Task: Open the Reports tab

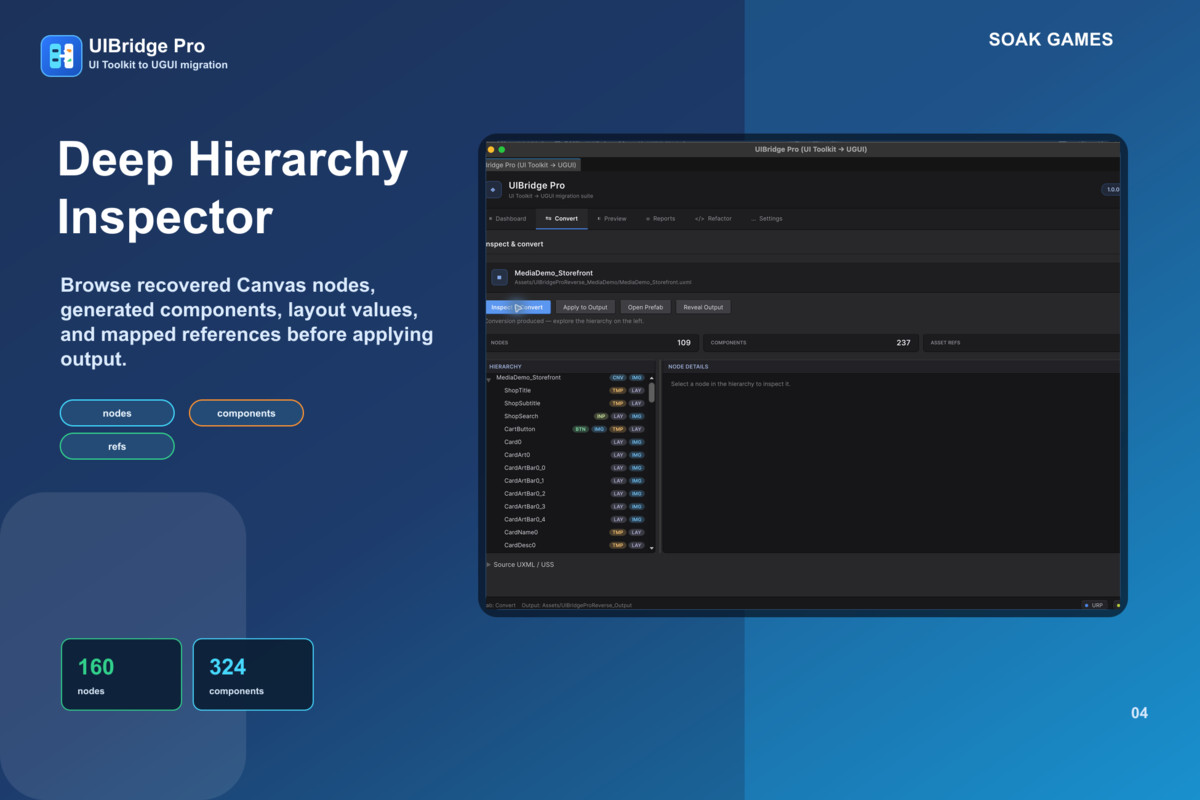Action: coord(660,218)
